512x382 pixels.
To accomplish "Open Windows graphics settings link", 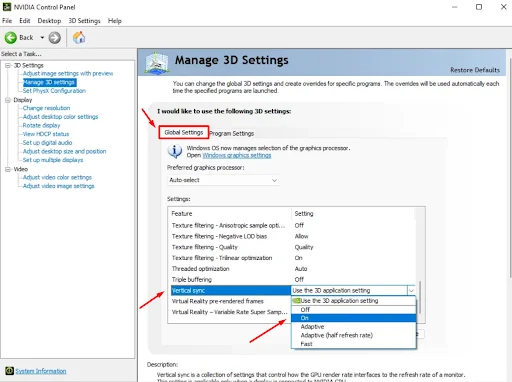I will tap(237, 155).
